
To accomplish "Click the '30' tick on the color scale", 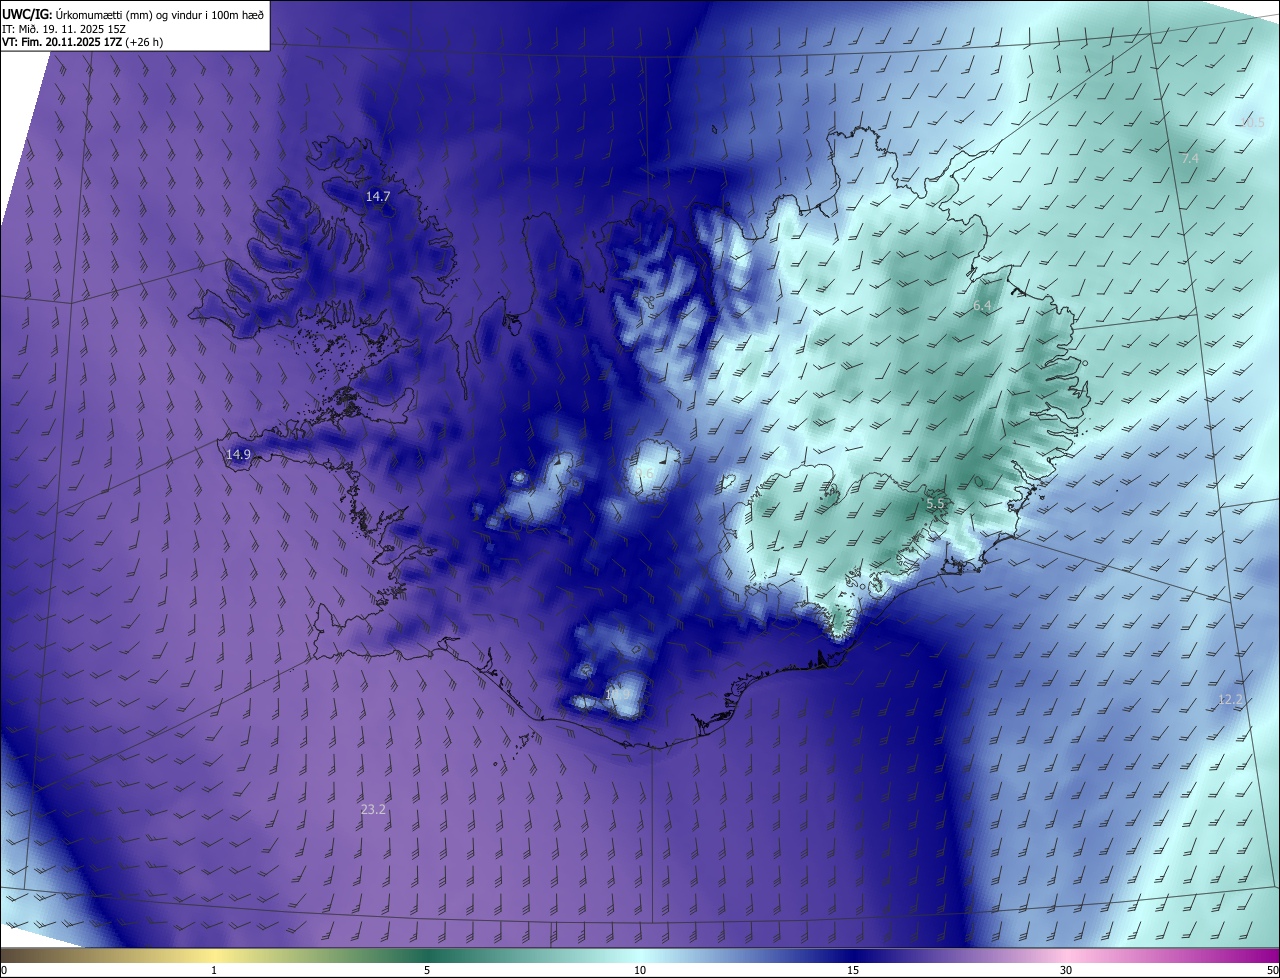I will (1066, 970).
